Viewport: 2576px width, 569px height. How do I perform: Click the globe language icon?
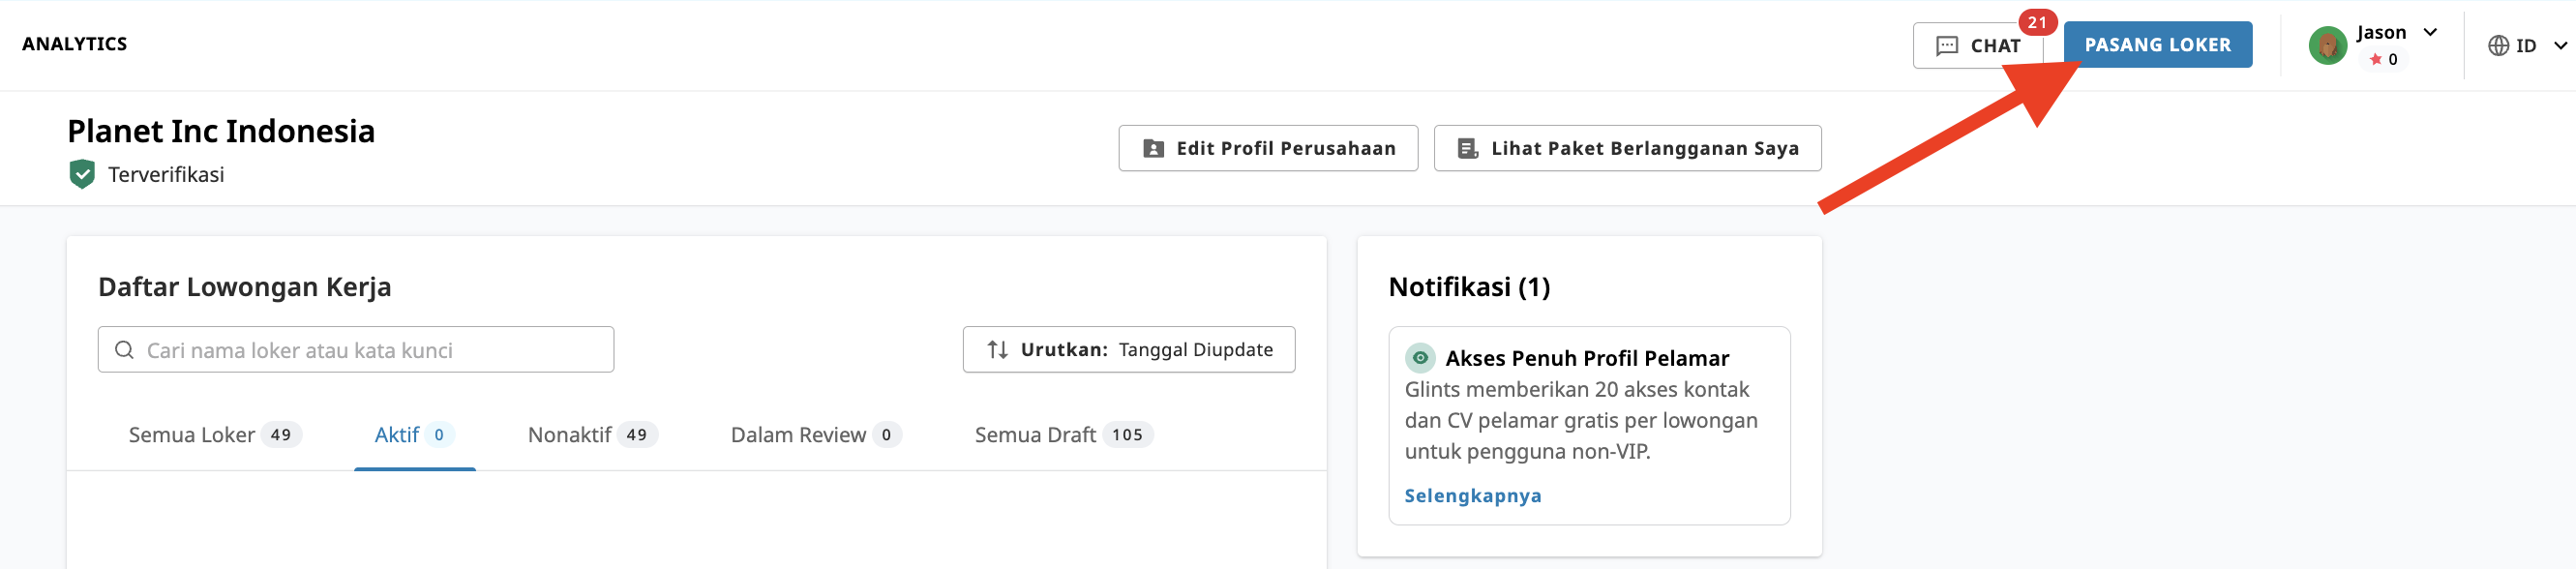[2498, 46]
